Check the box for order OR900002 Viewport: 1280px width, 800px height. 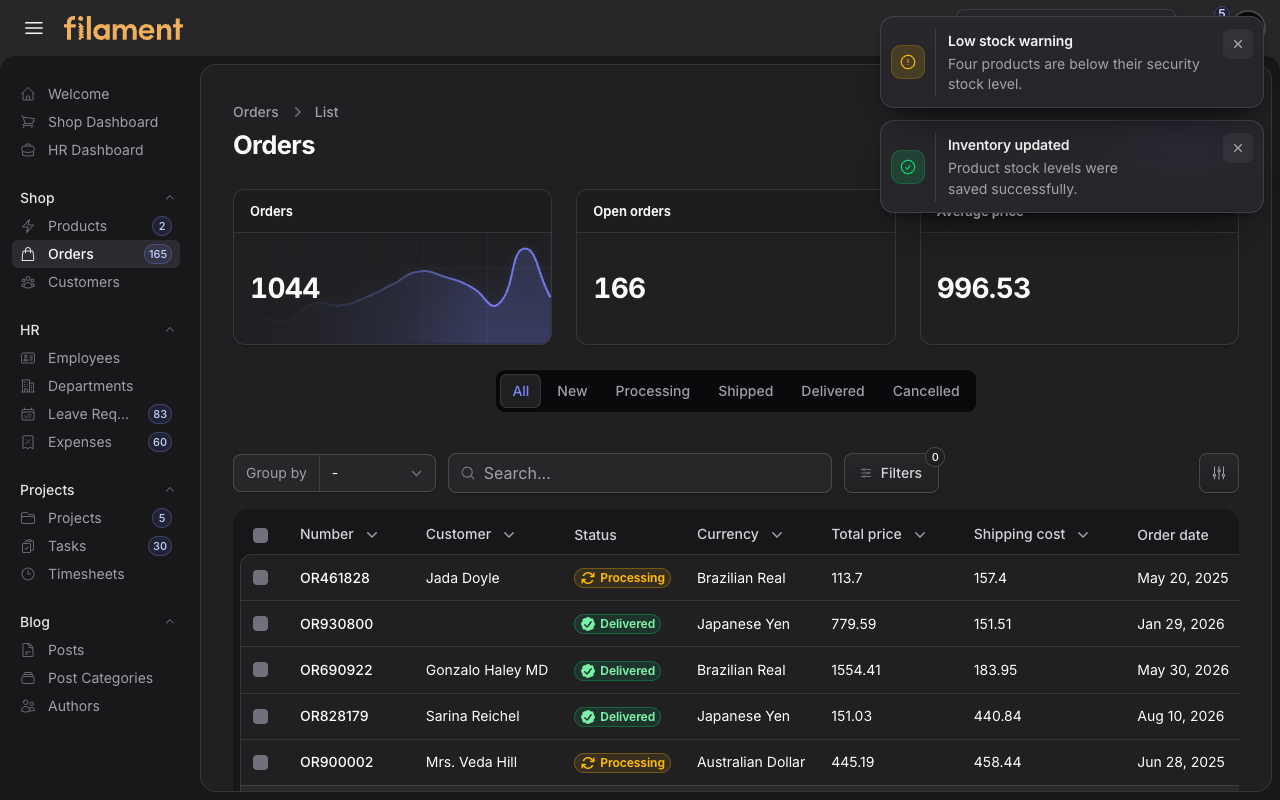(261, 762)
